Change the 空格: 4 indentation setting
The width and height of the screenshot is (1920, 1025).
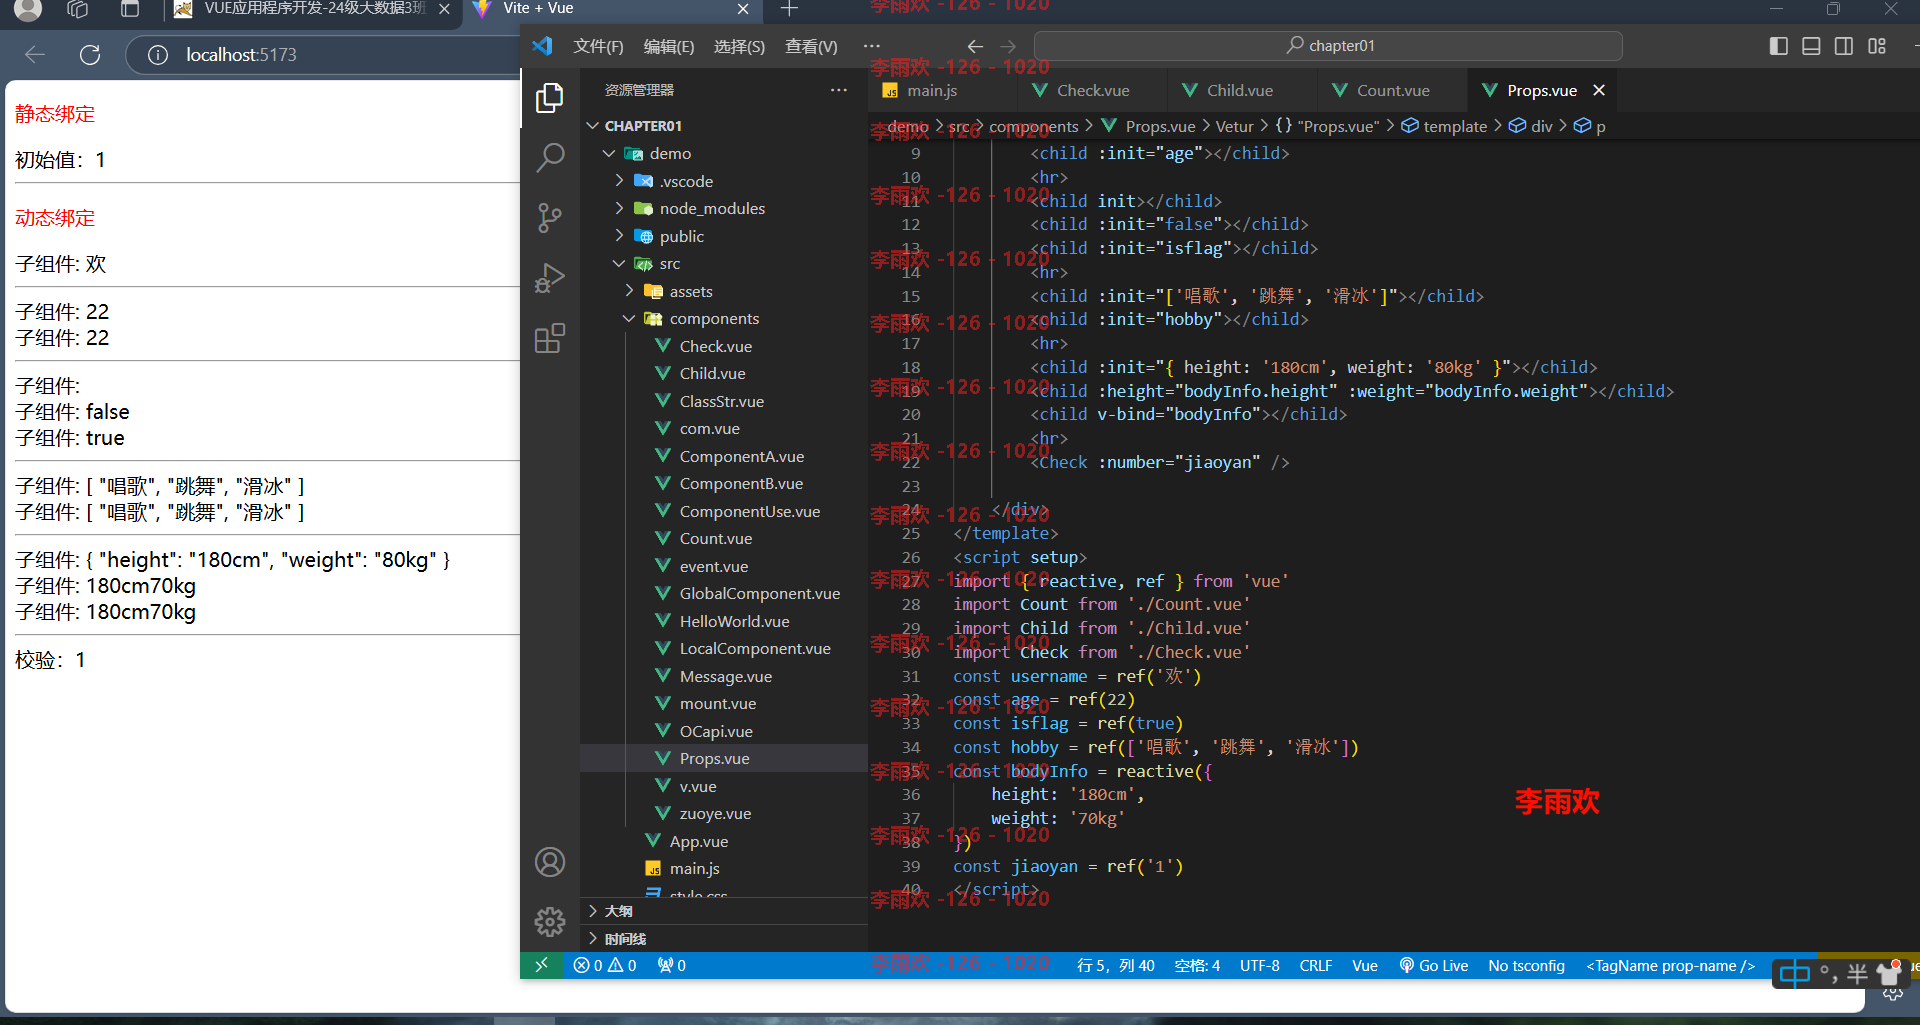[1197, 965]
